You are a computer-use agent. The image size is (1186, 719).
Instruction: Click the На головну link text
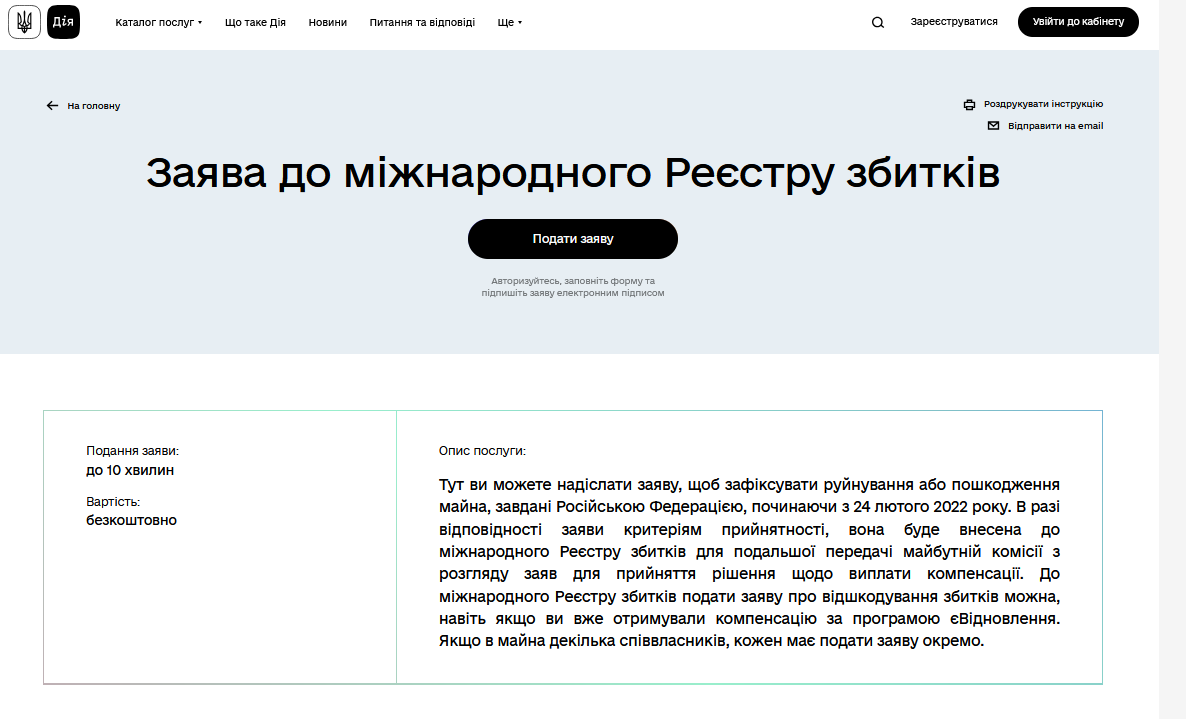pos(94,106)
